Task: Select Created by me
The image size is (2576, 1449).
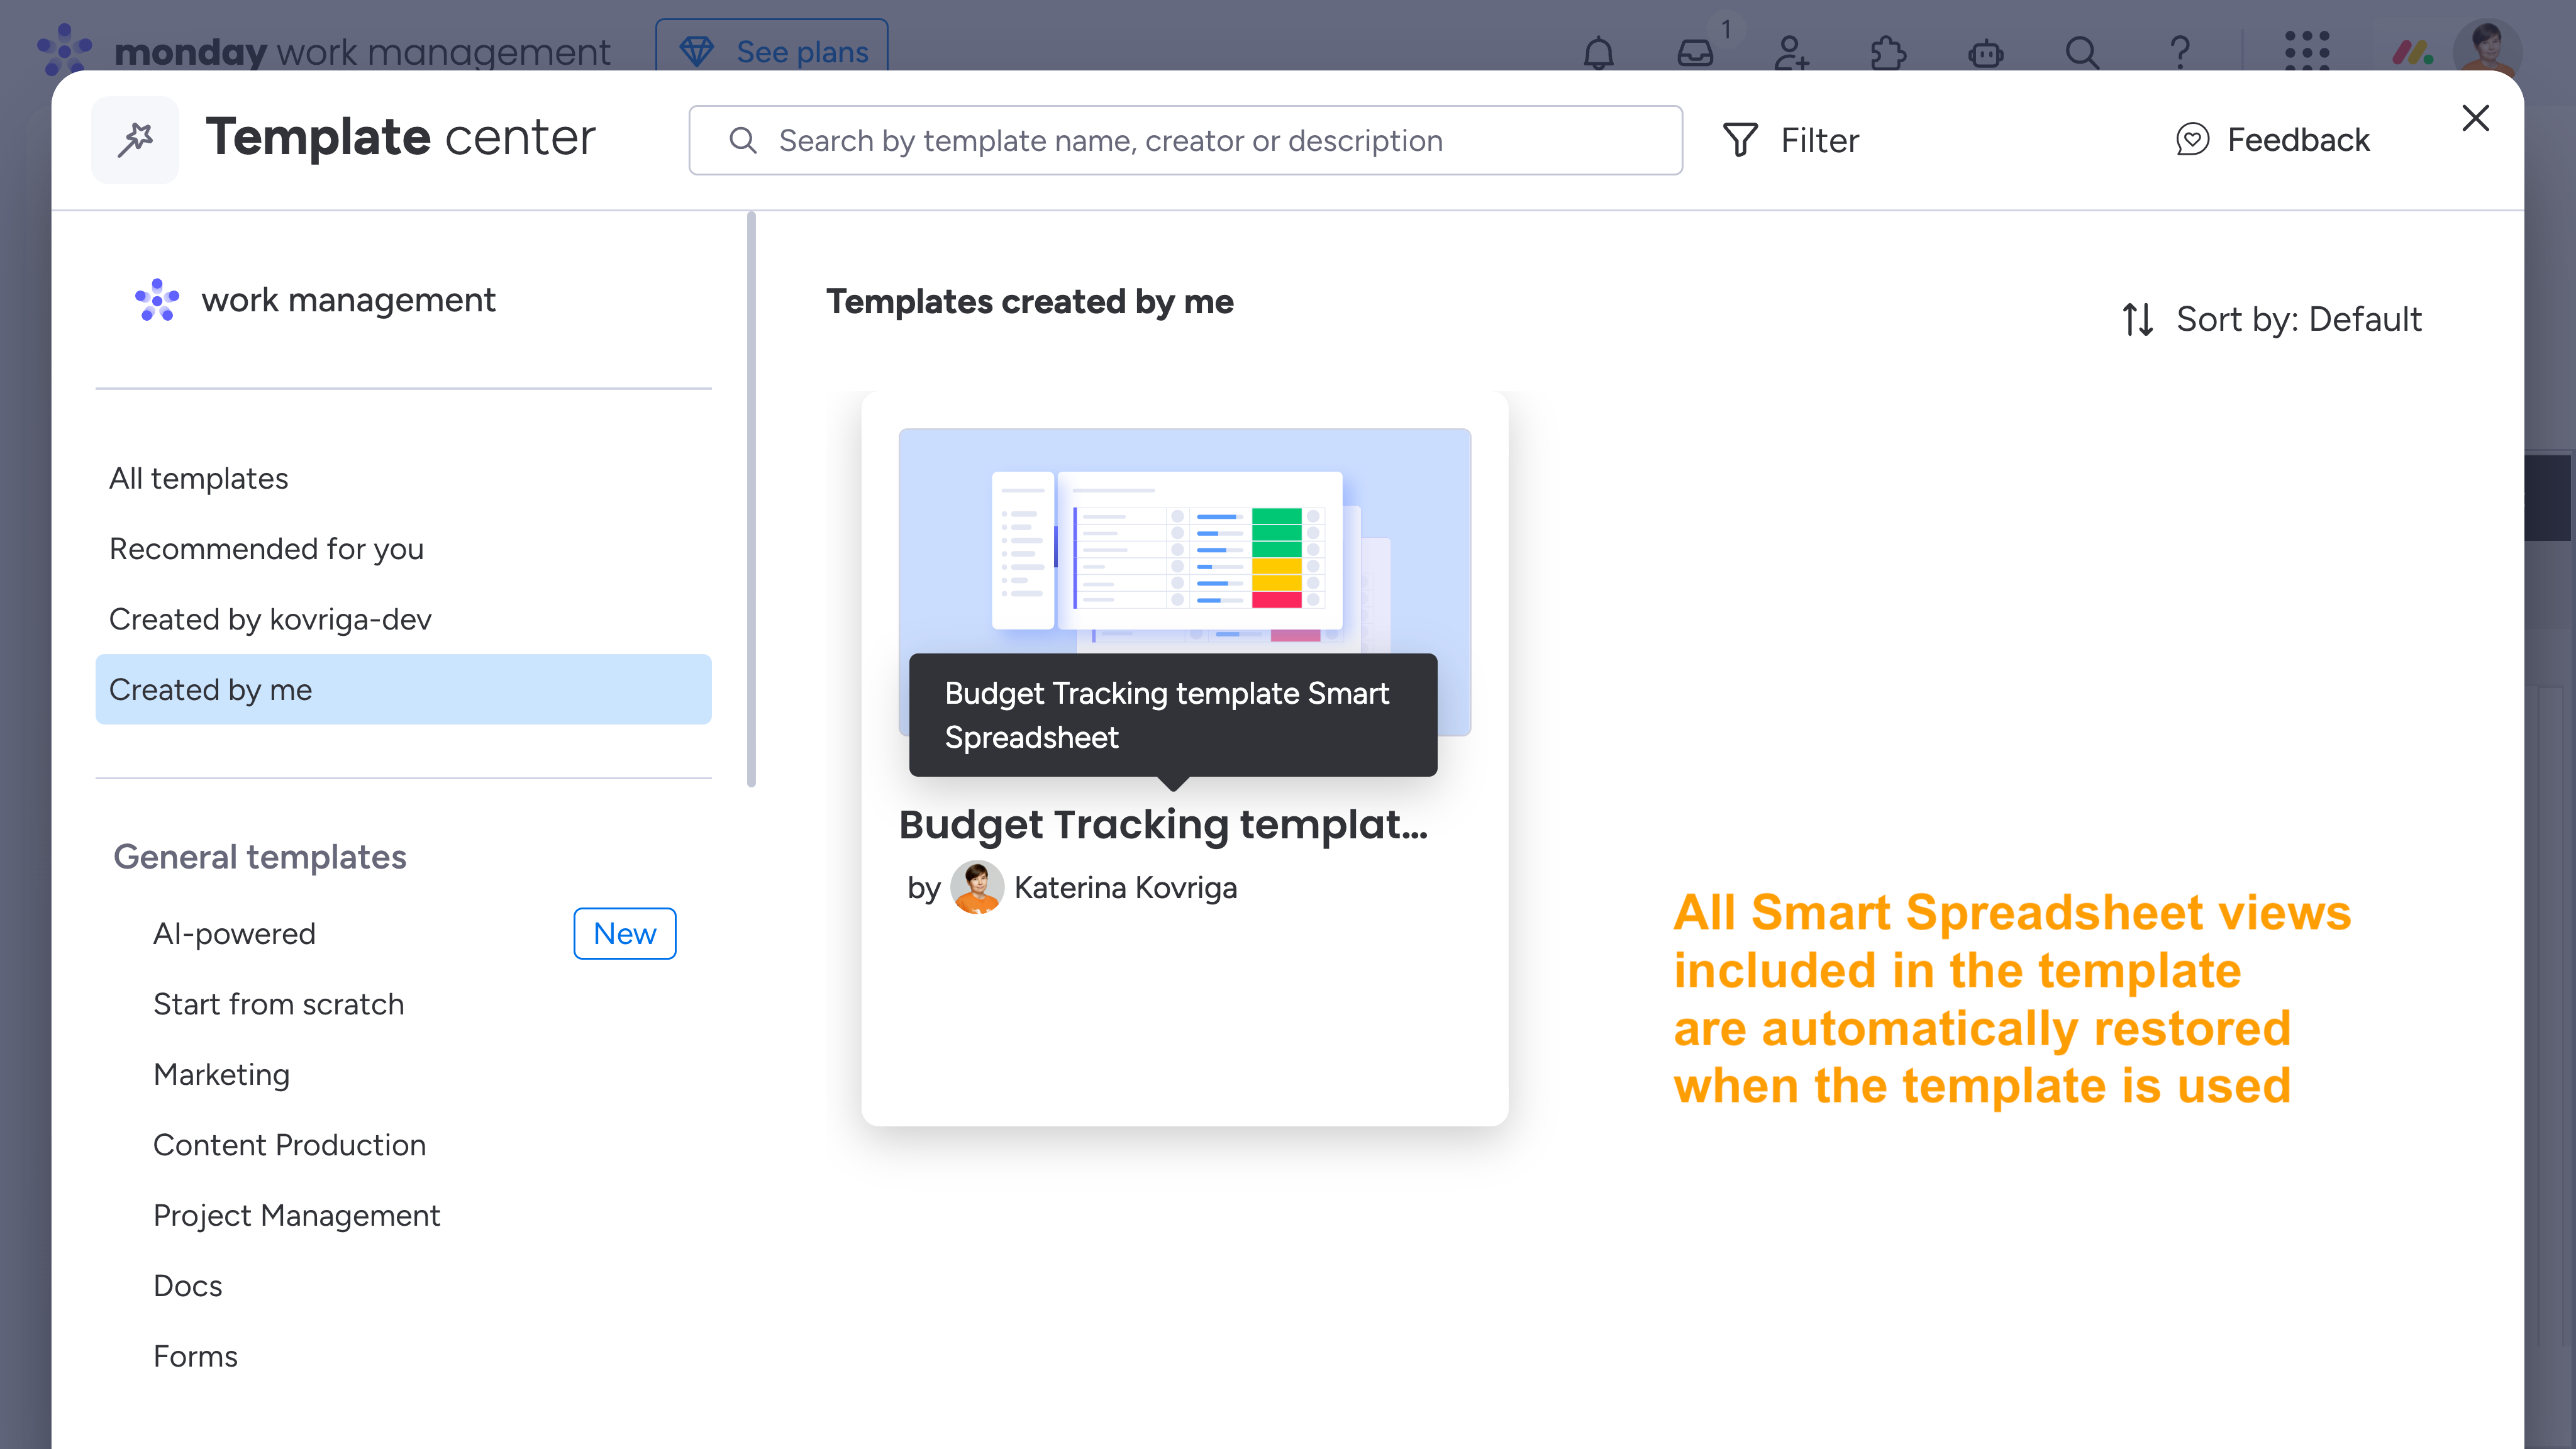Action: click(403, 689)
